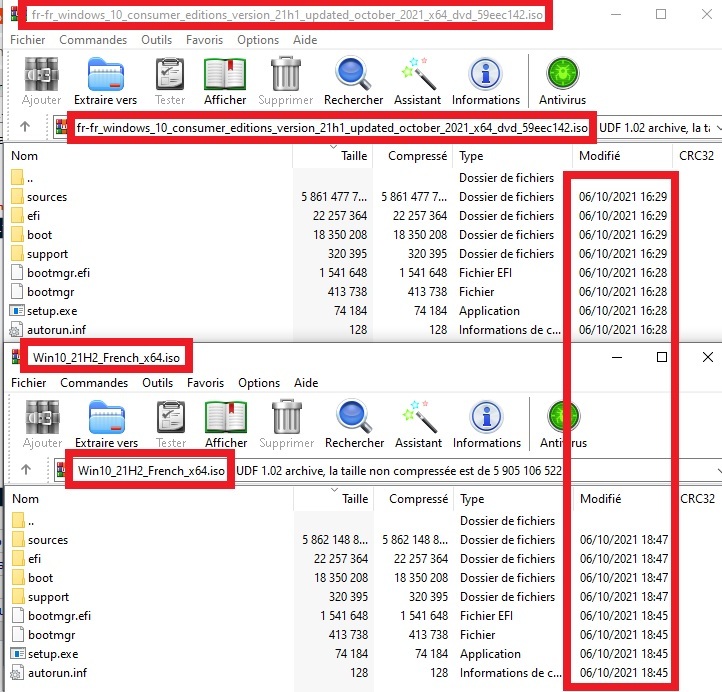The height and width of the screenshot is (692, 722).
Task: Sort by Taille column in Win10_21H2 window
Action: click(x=333, y=499)
